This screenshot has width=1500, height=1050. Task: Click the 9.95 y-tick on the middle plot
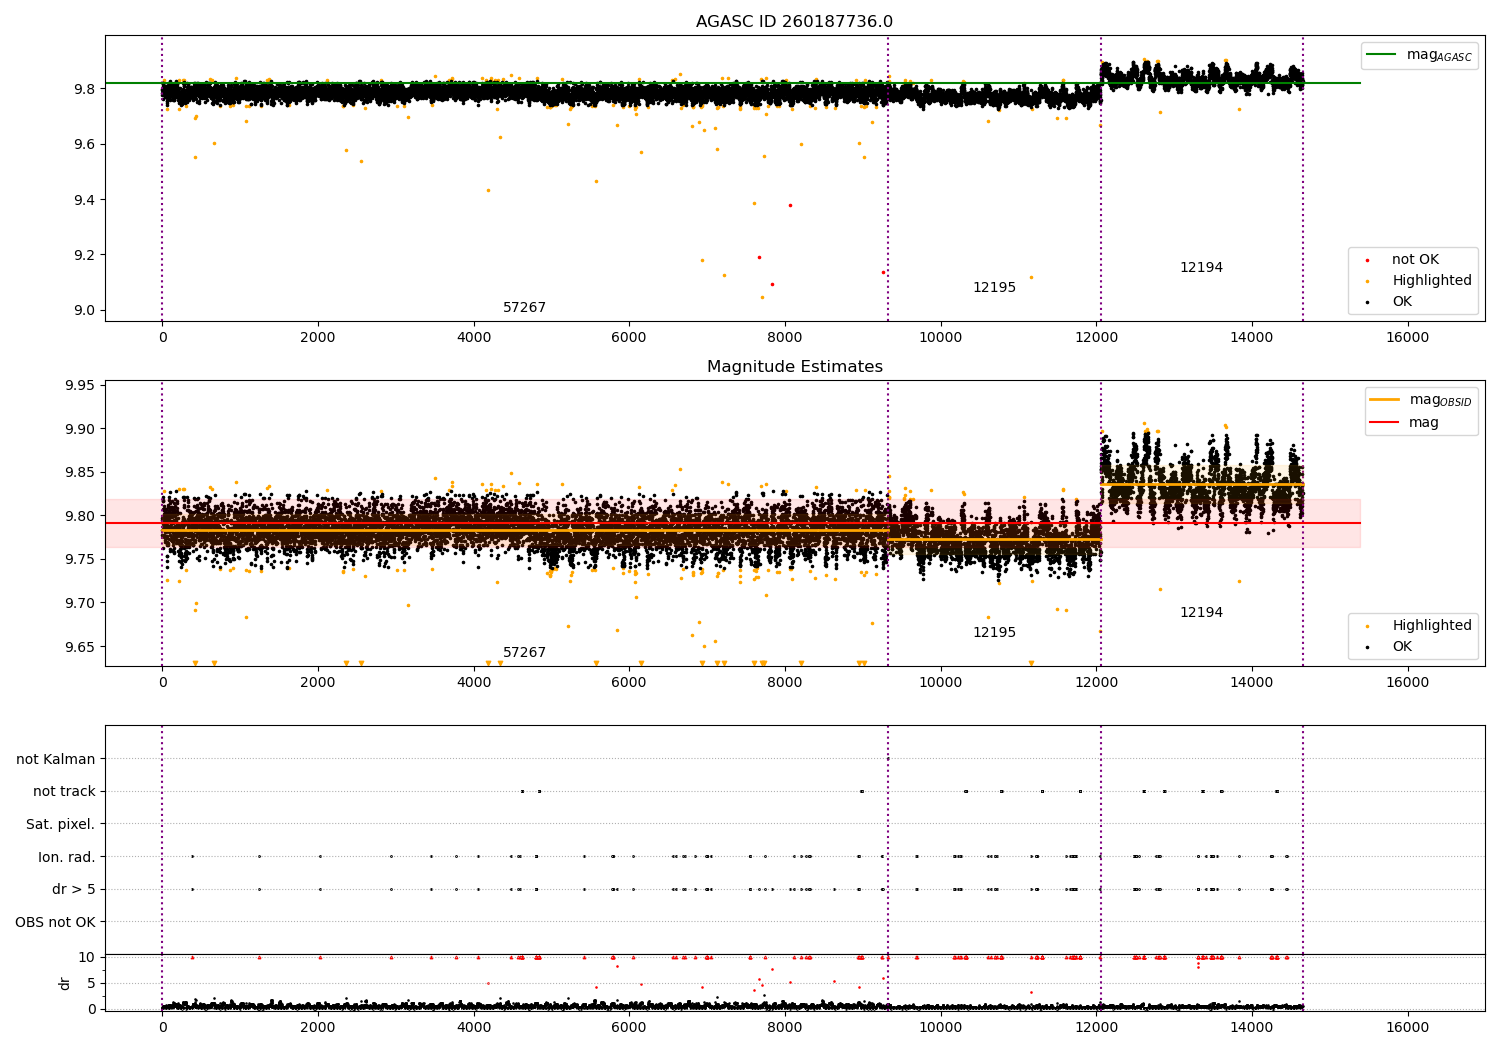click(81, 386)
